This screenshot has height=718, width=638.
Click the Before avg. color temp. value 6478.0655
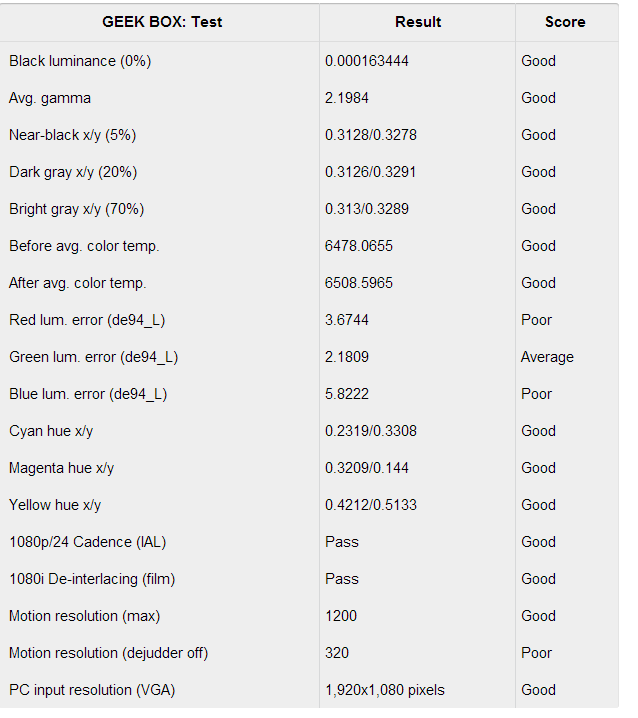(x=359, y=246)
